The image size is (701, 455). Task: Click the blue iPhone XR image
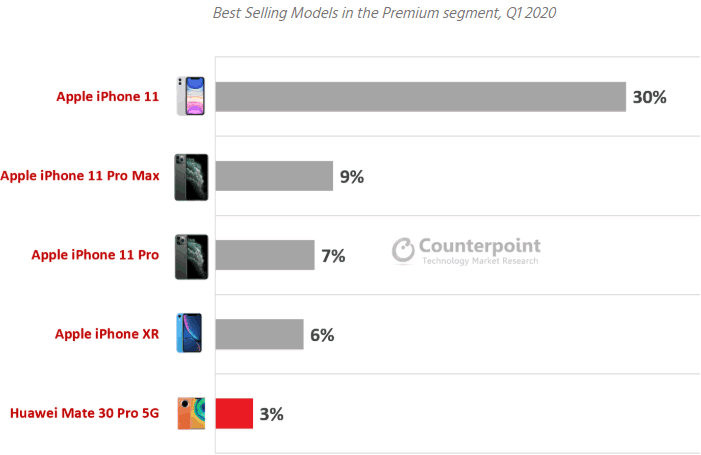pyautogui.click(x=189, y=333)
